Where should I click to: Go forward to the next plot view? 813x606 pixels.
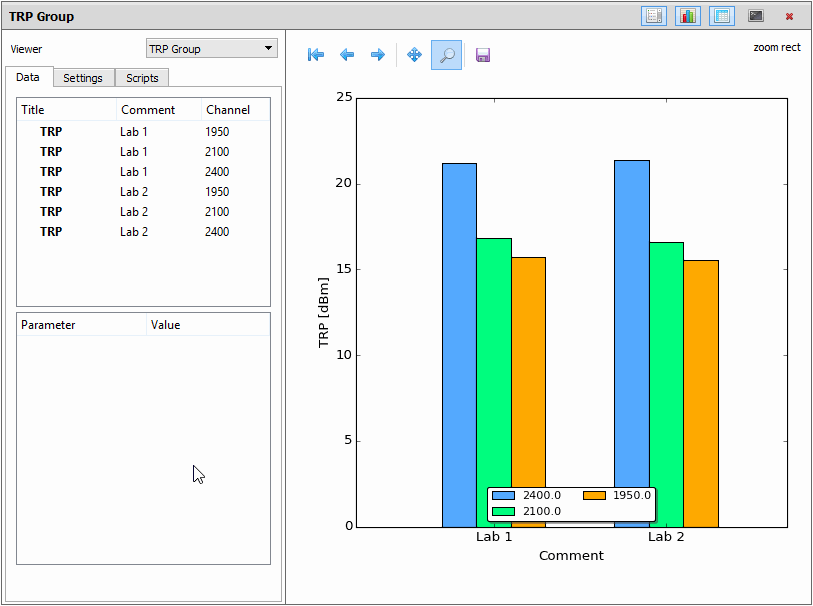click(x=378, y=55)
